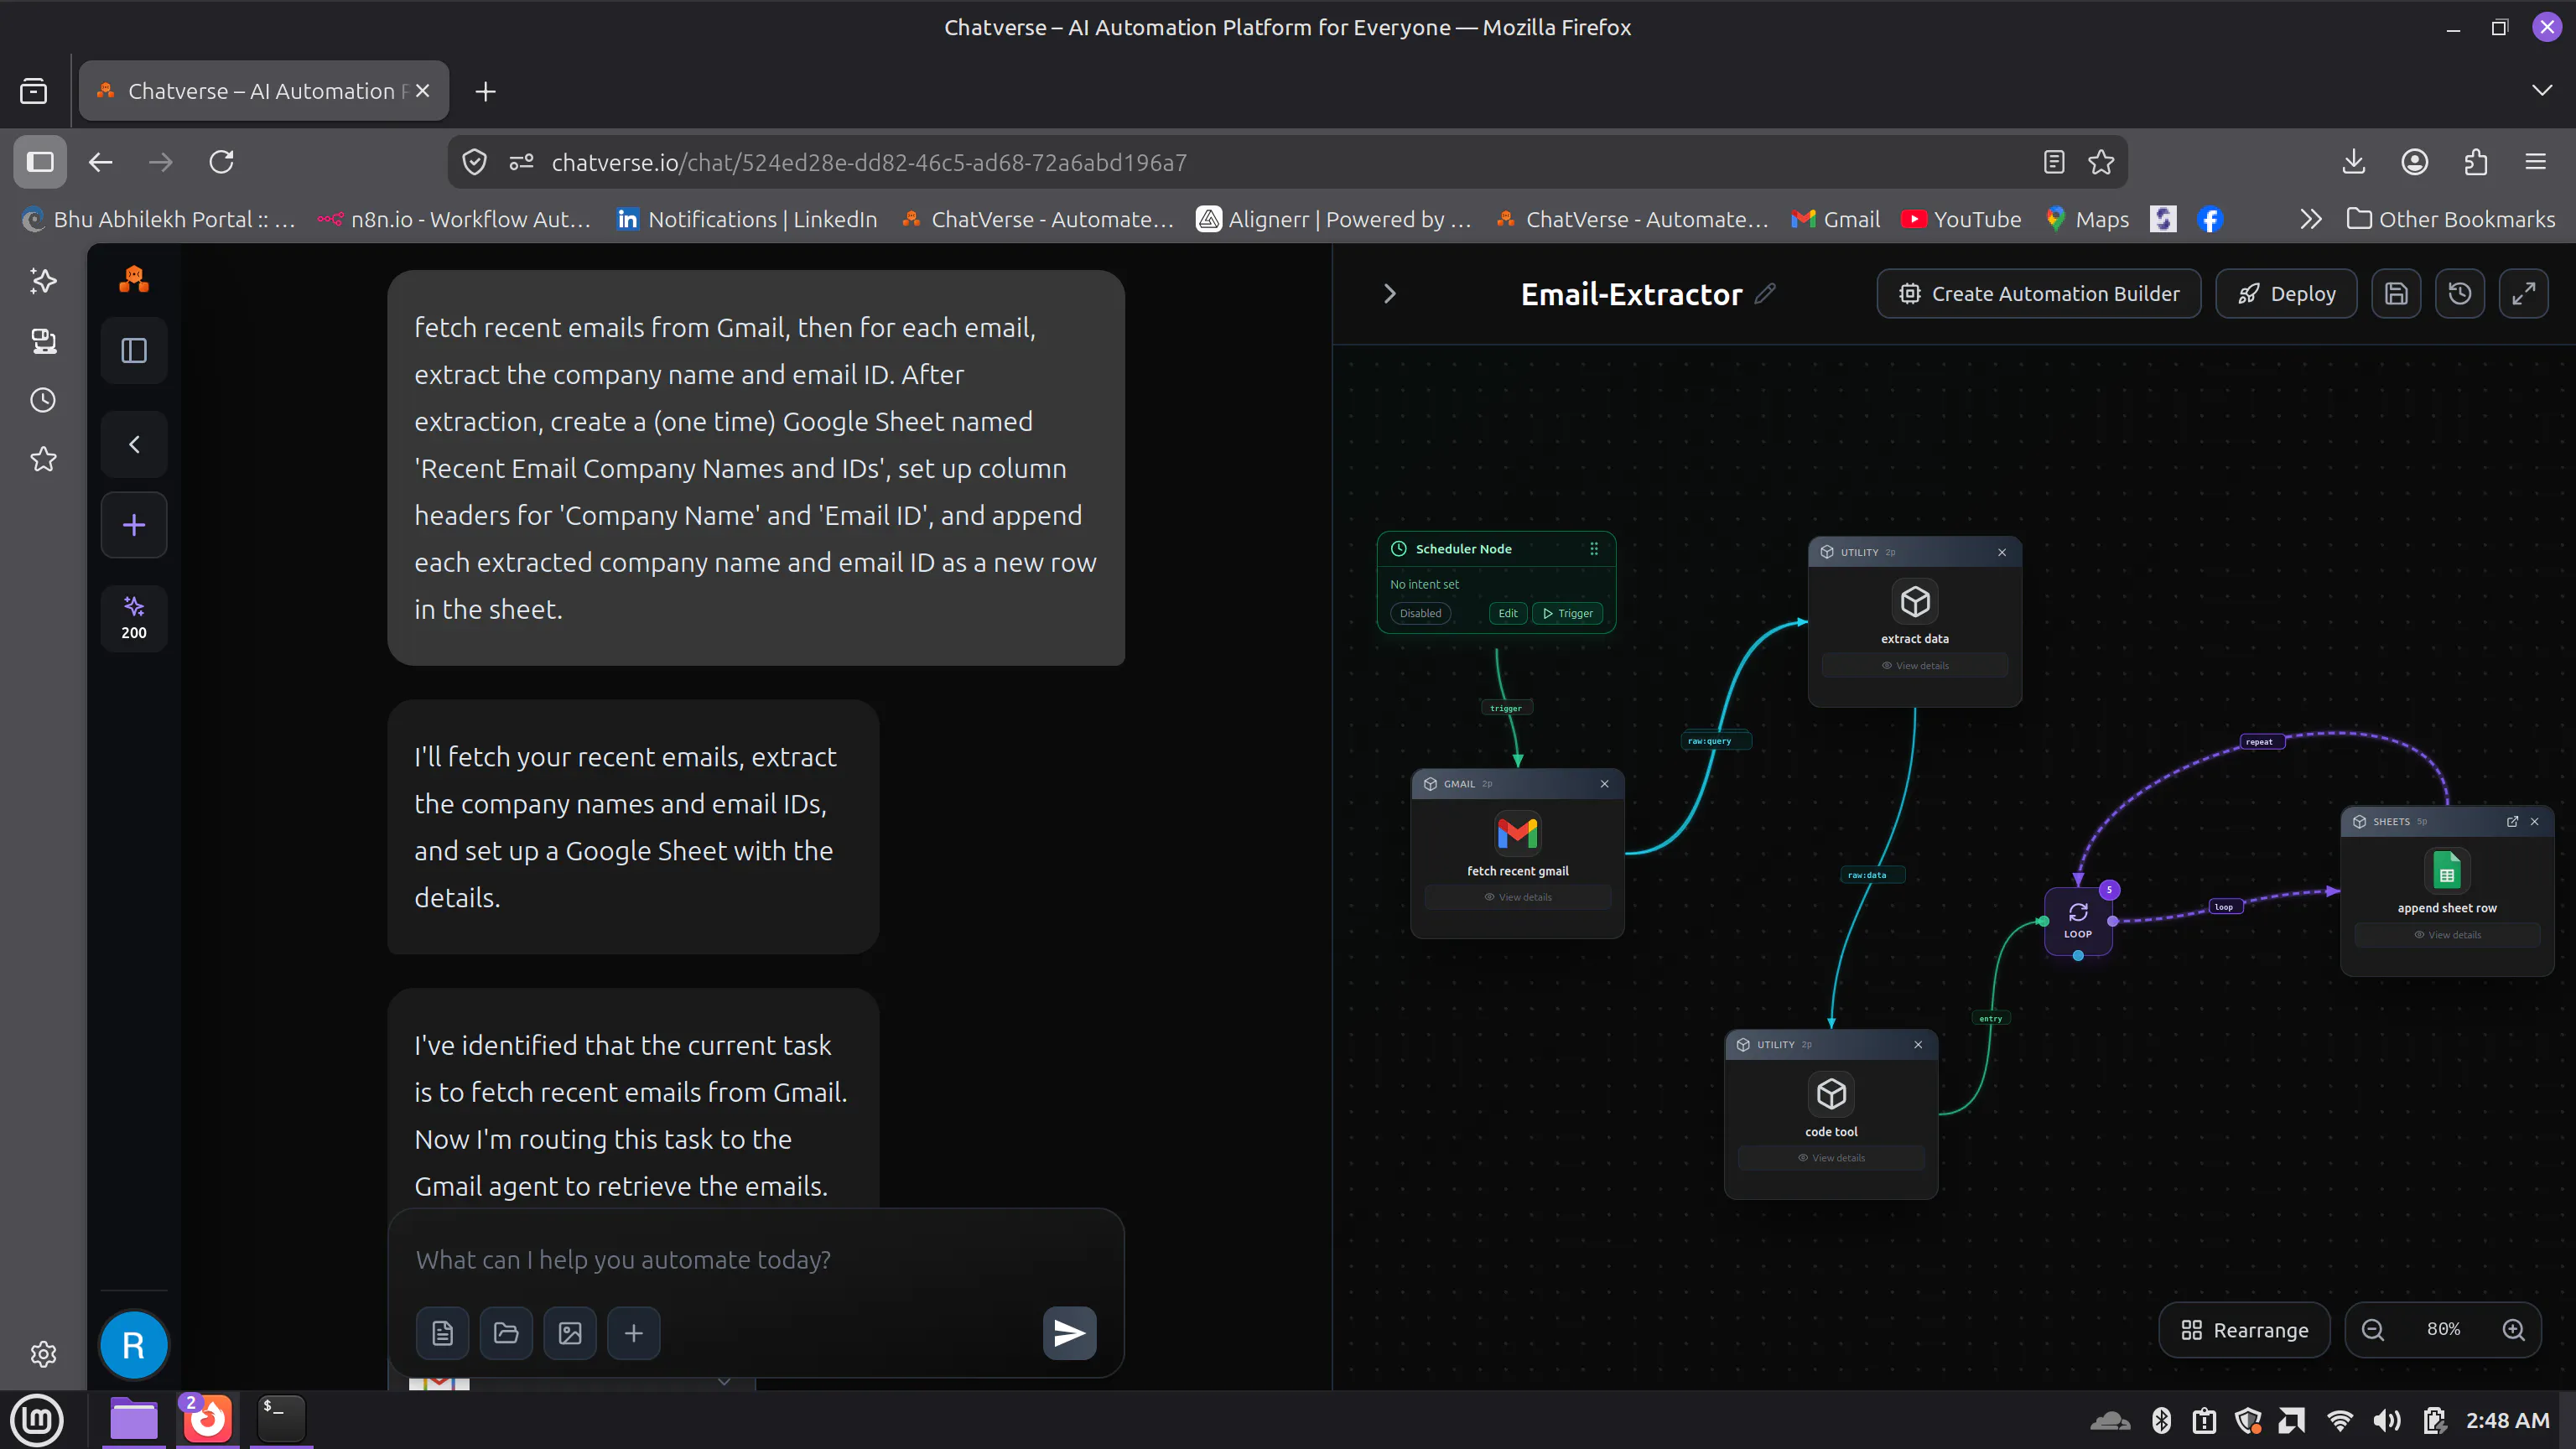Screen dimensions: 2576x1449
Task: Attach an image to the message
Action: pos(570,1333)
